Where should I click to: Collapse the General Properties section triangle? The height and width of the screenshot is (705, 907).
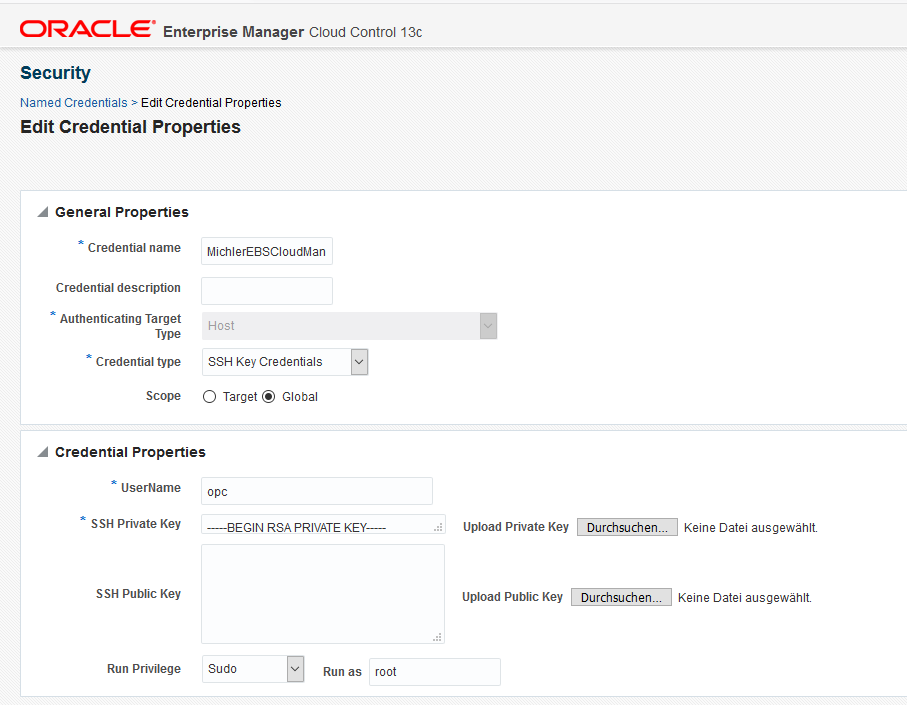tap(43, 212)
